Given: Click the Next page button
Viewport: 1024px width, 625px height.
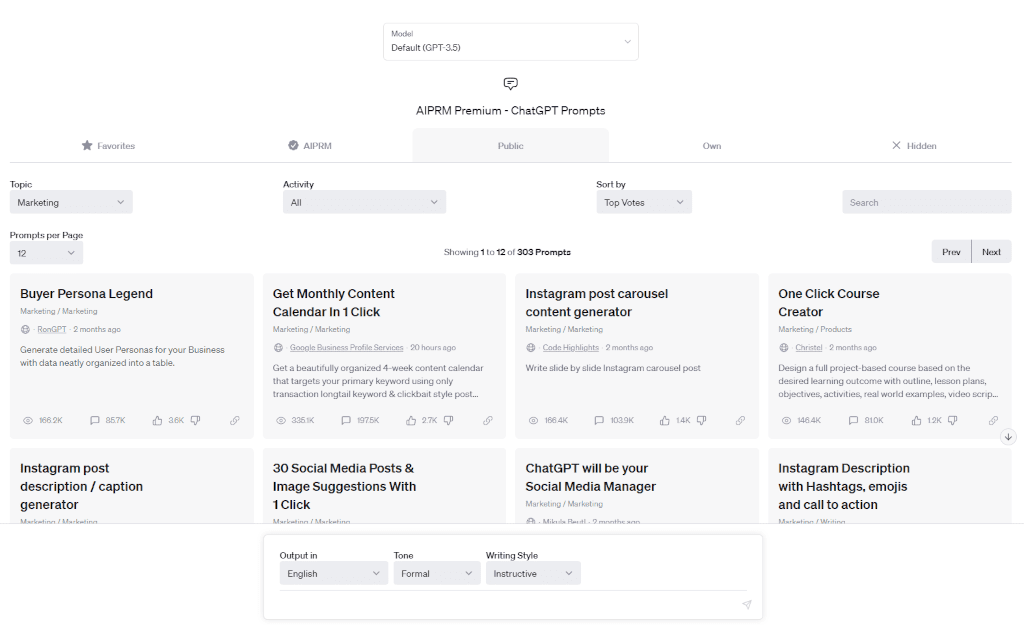Looking at the screenshot, I should [x=991, y=252].
